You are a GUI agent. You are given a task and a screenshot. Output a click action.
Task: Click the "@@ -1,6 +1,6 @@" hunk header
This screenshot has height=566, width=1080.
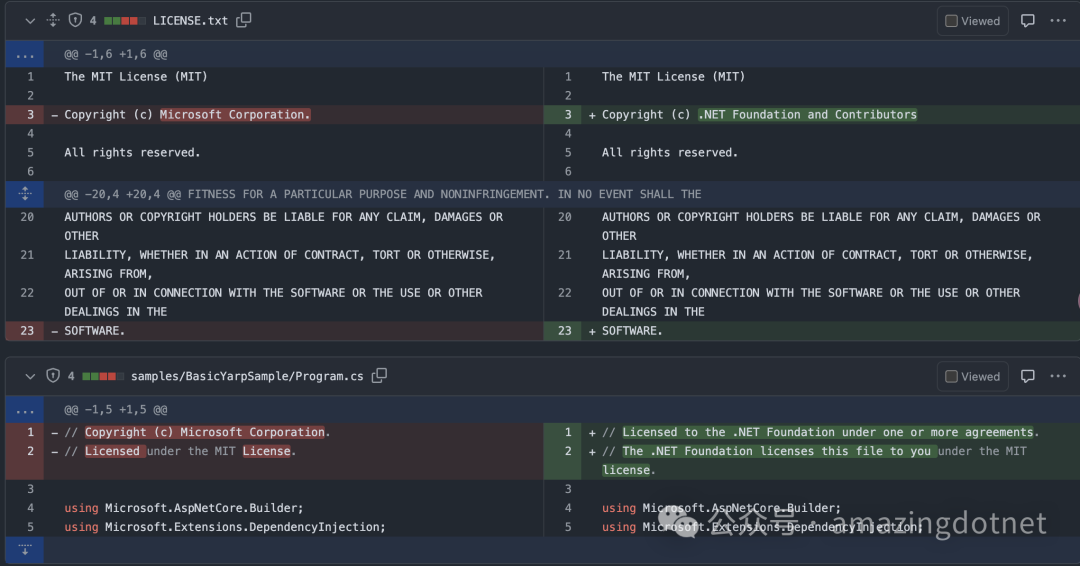[x=116, y=54]
